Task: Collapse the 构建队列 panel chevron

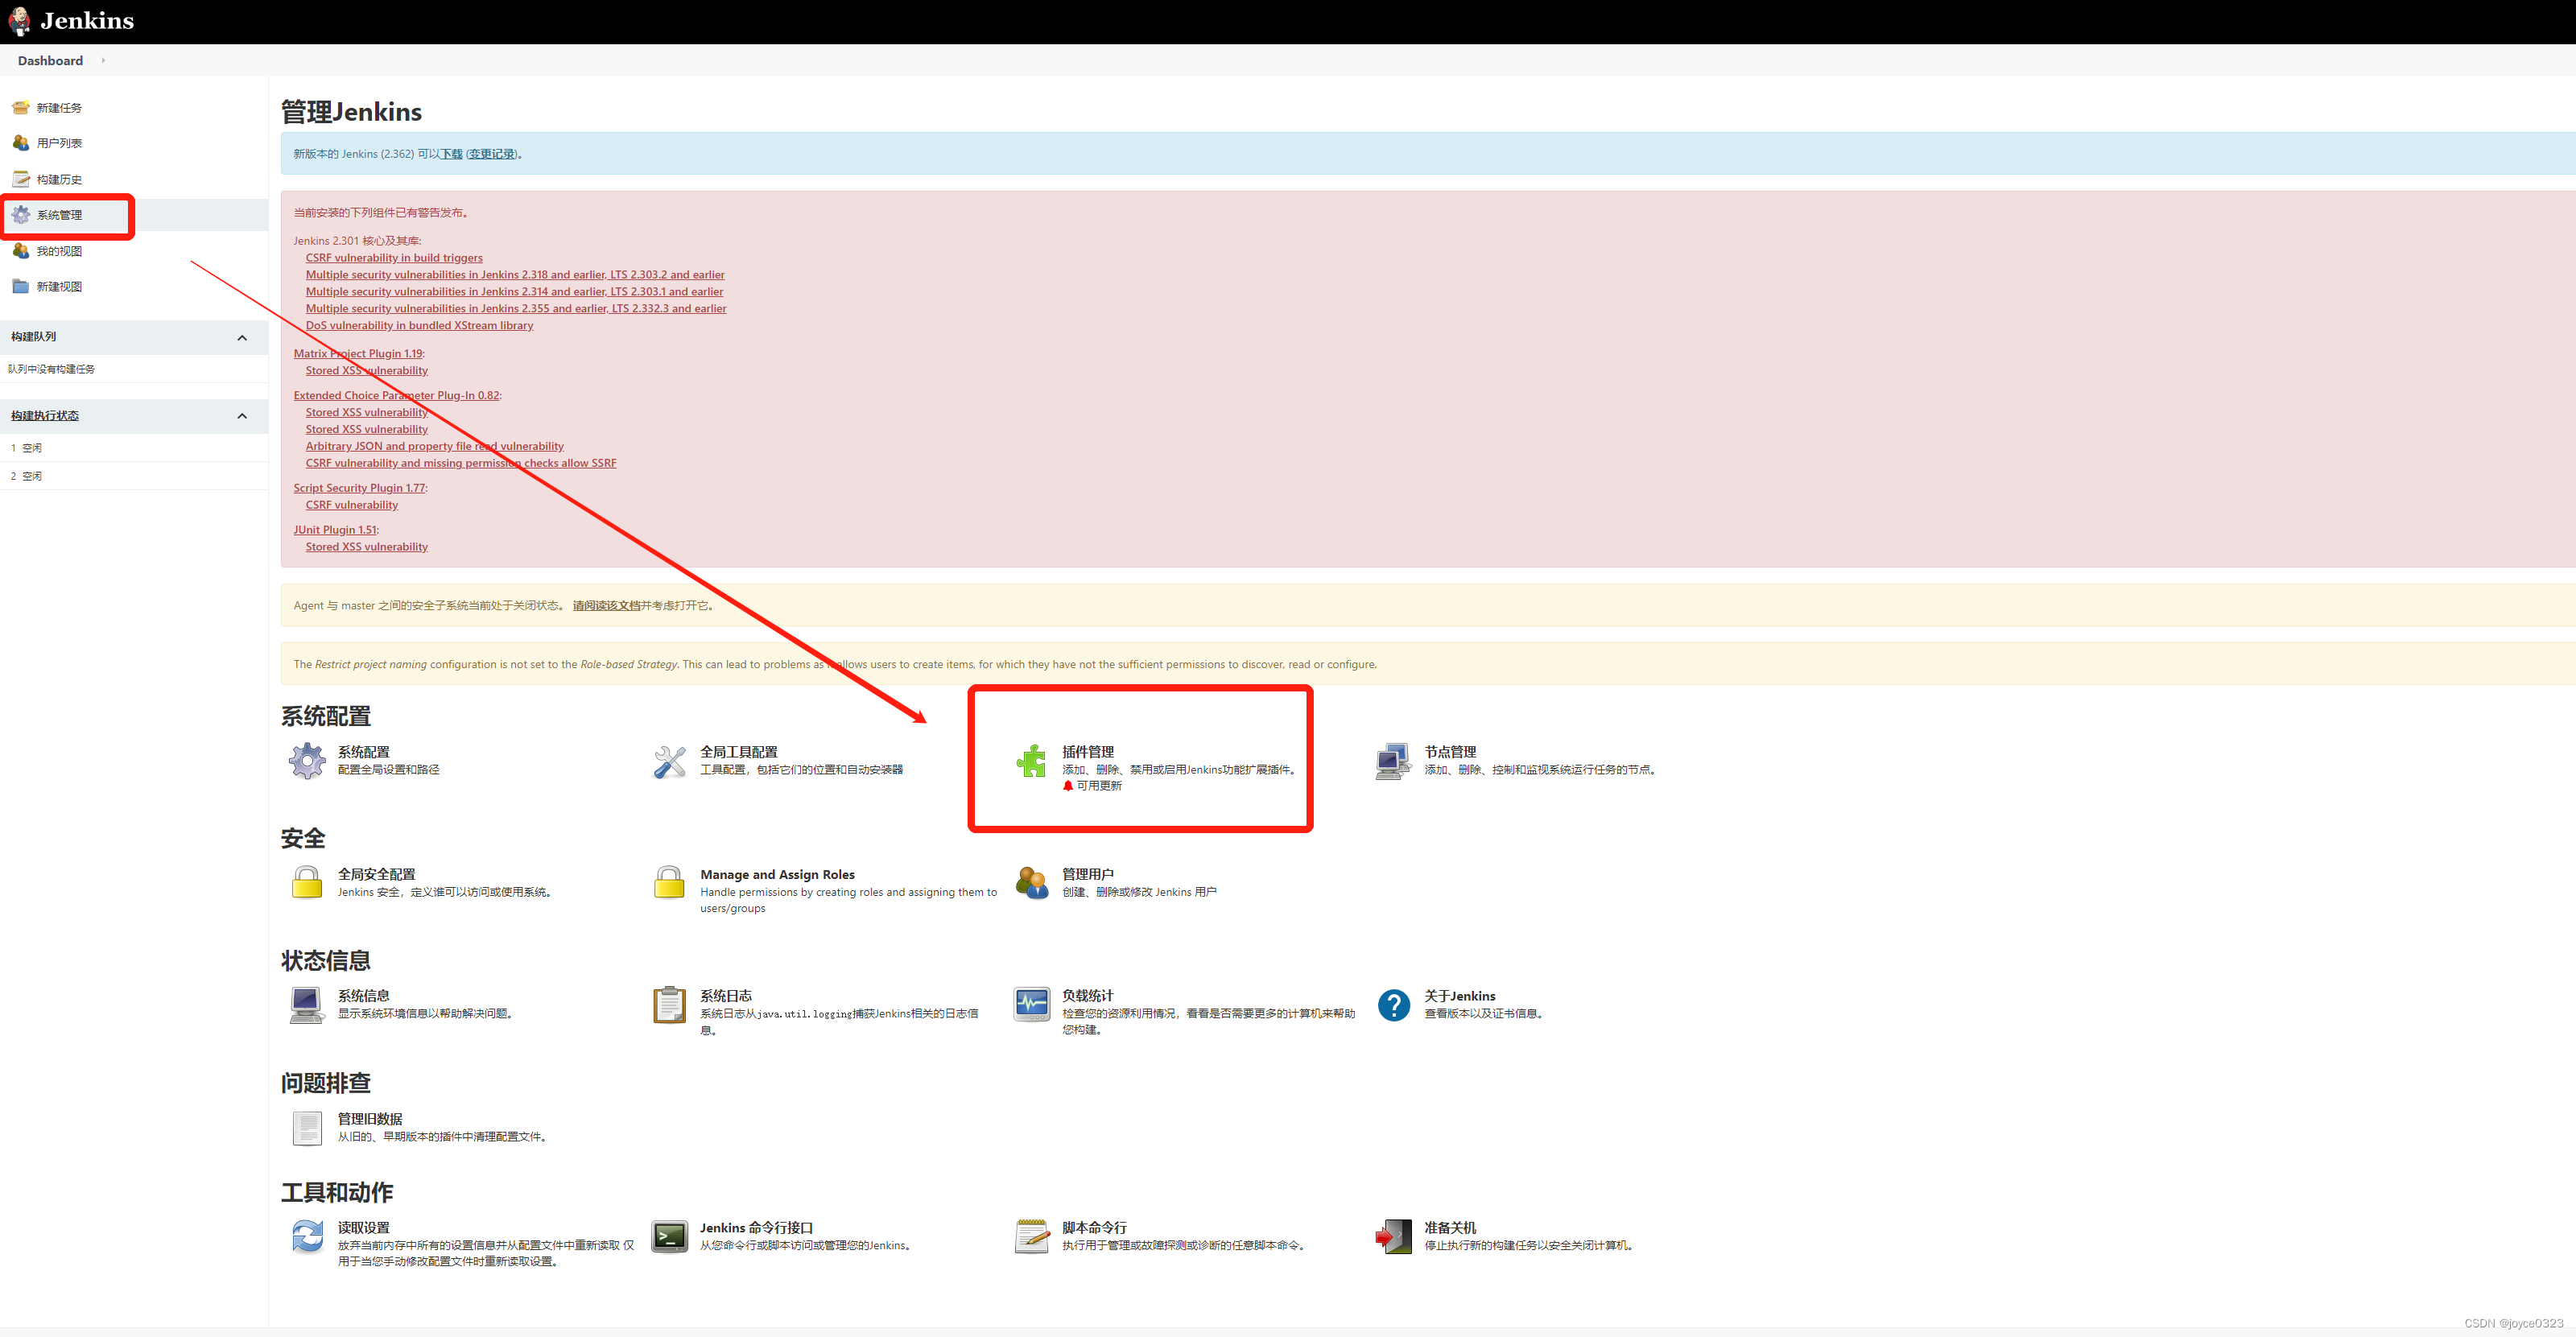Action: coord(242,338)
